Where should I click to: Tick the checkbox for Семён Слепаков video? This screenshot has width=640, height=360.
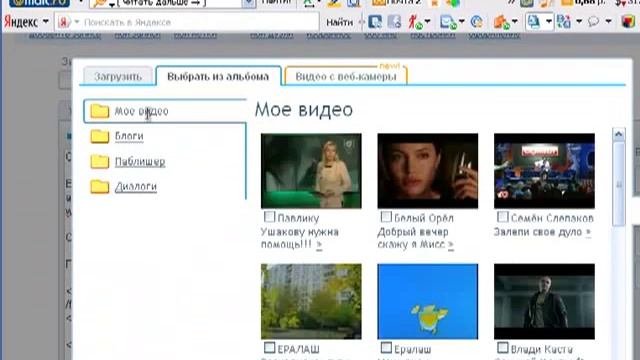[502, 217]
